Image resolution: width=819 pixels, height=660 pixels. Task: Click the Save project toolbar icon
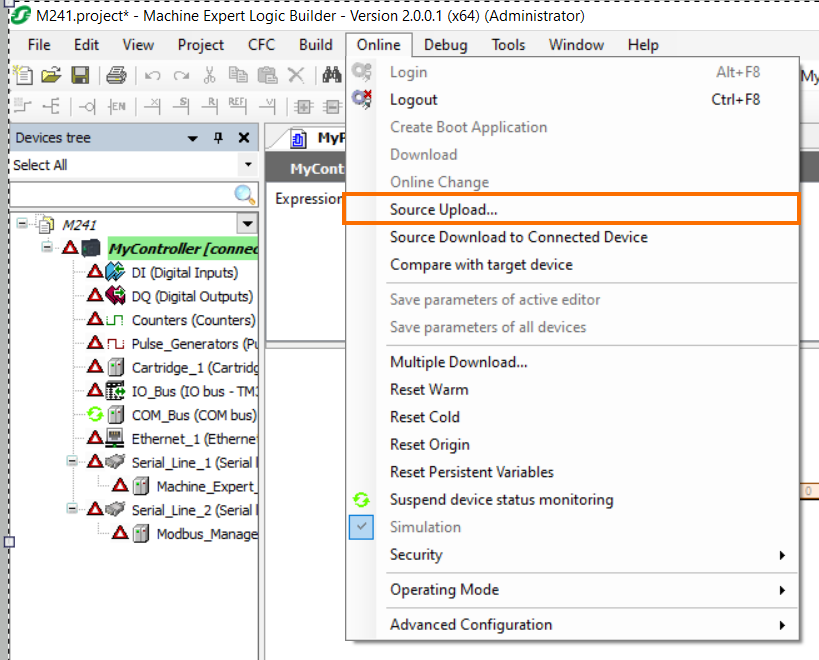tap(80, 75)
